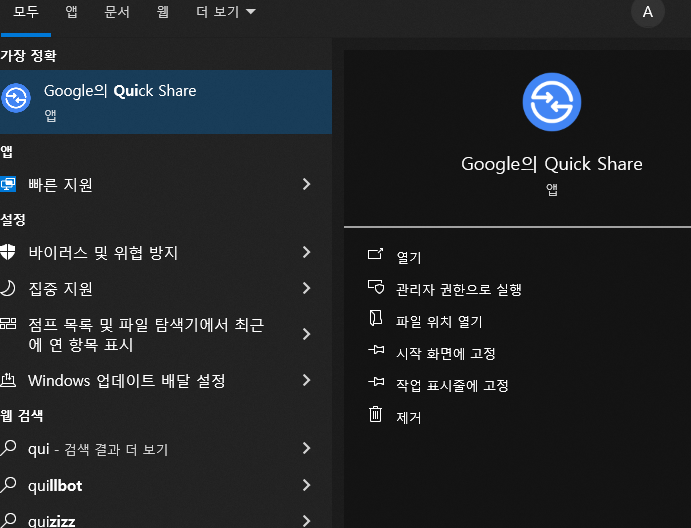Click the 열기 open icon
The height and width of the screenshot is (528, 691).
[375, 254]
